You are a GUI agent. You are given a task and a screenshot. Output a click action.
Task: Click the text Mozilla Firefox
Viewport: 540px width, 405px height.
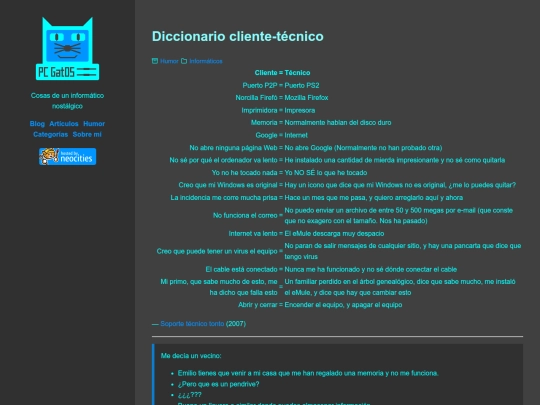coord(306,98)
